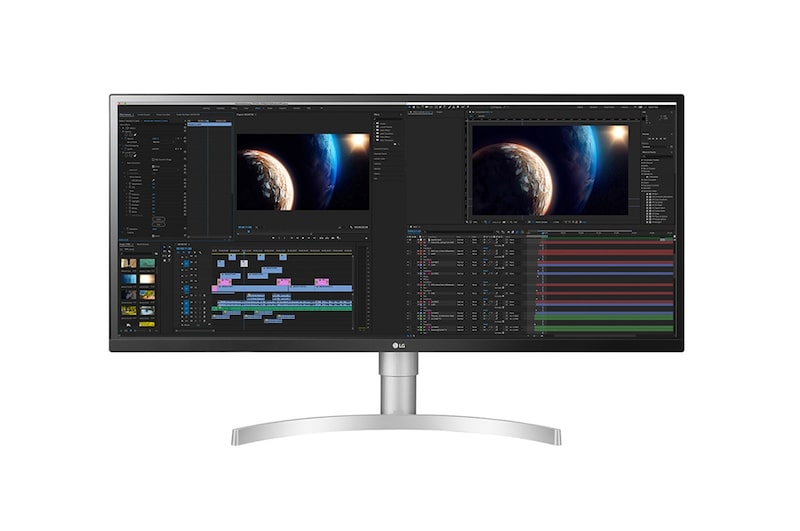Toggle animation stopwatch for Exposure
This screenshot has width=800, height=531.
(x=130, y=194)
